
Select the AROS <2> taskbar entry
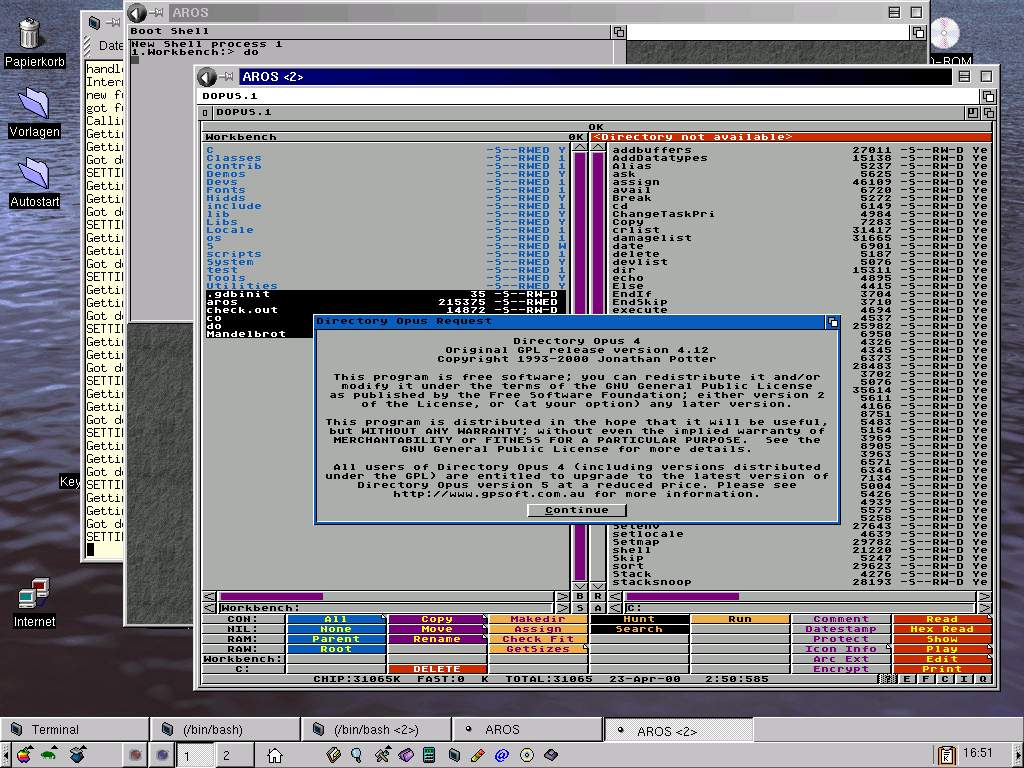pos(679,731)
